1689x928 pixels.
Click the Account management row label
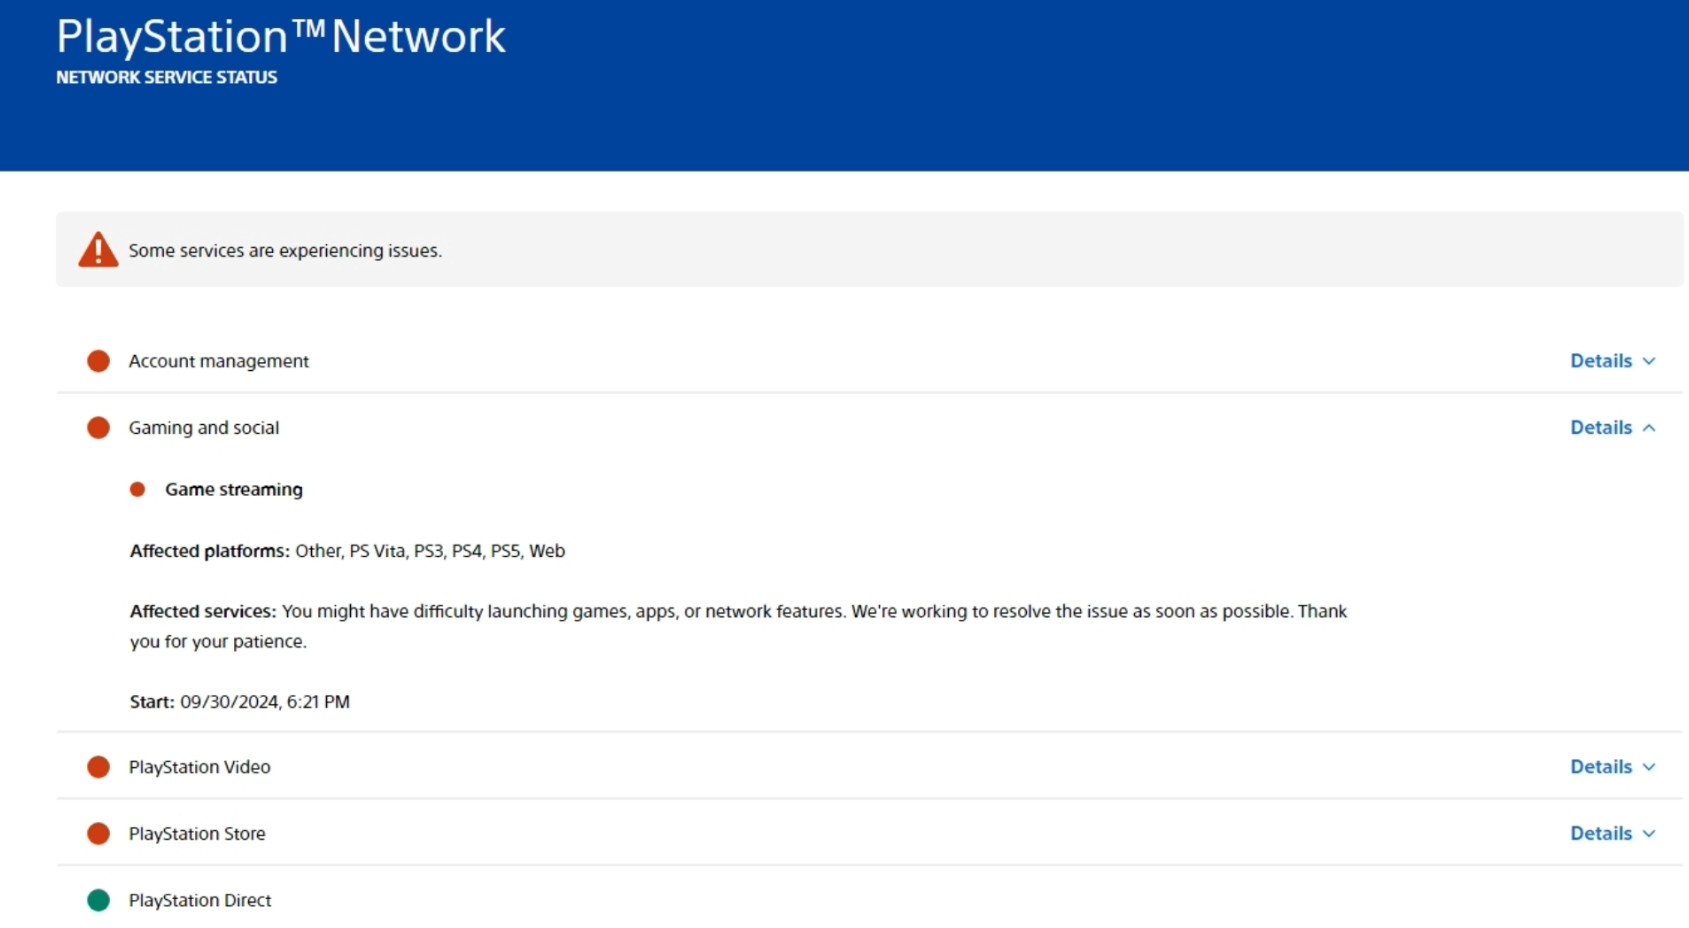[219, 361]
